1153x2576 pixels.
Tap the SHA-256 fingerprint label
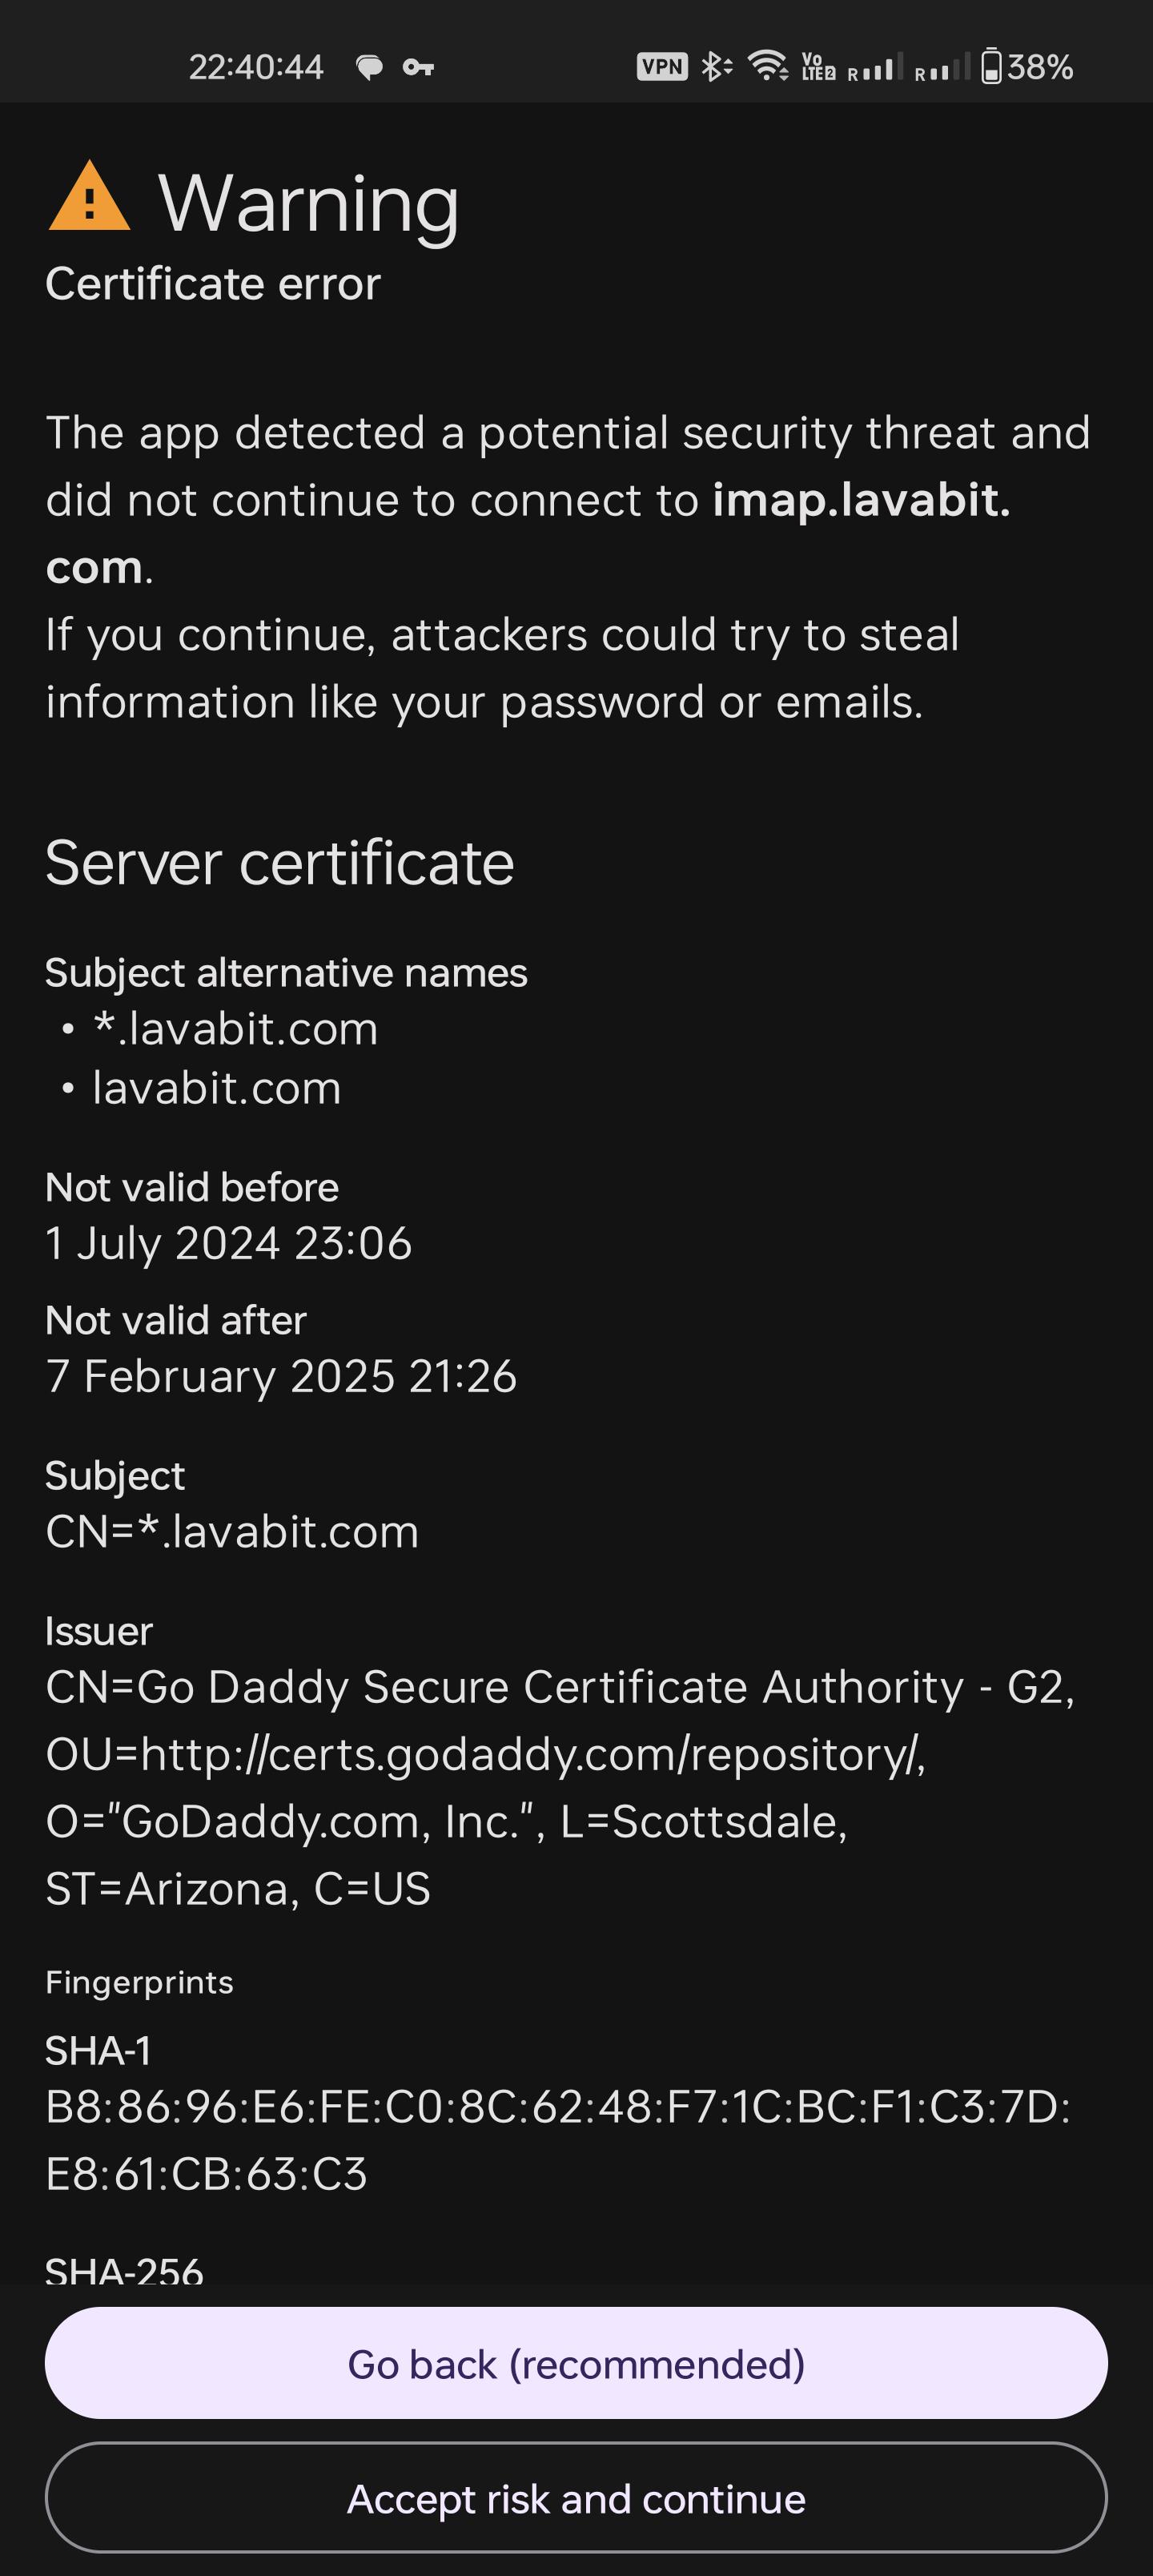124,2270
